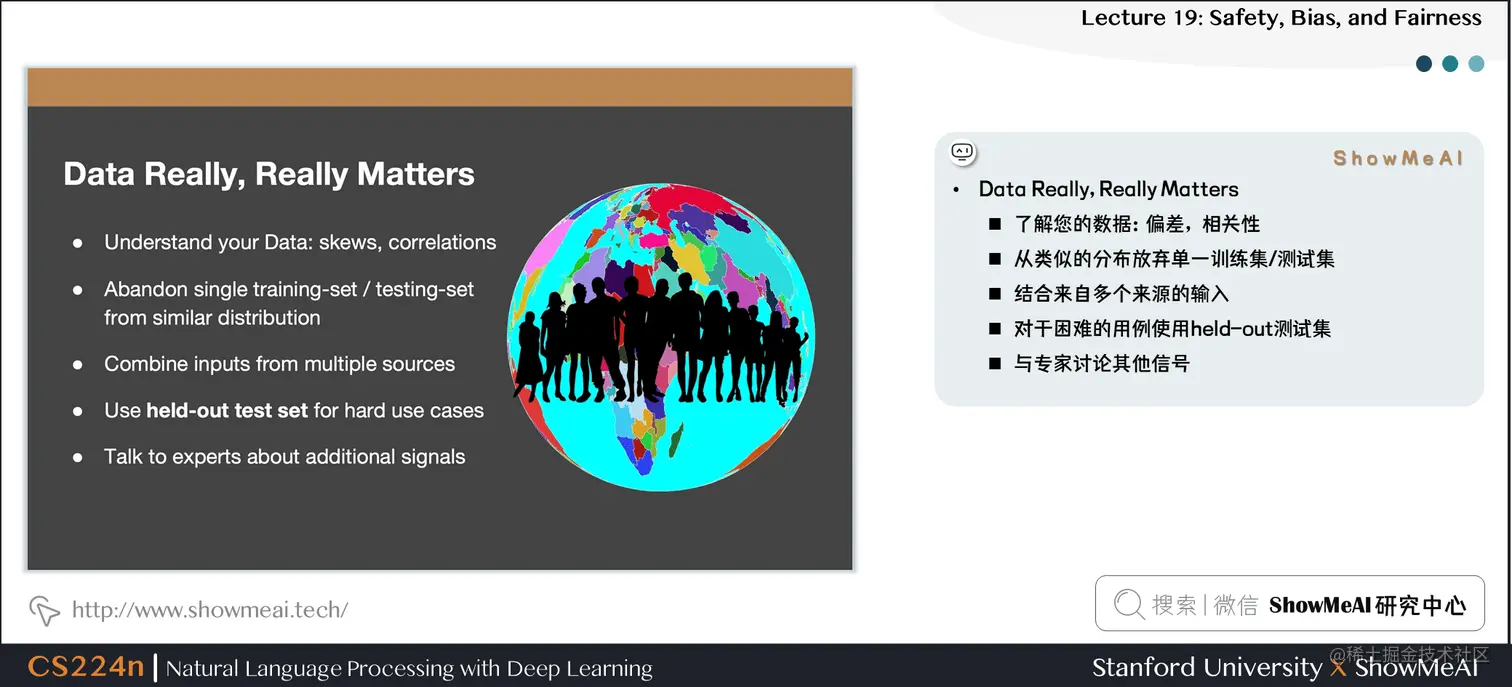Click the 搜索 | 微信 text in the search box
The width and height of the screenshot is (1512, 687).
[1204, 605]
